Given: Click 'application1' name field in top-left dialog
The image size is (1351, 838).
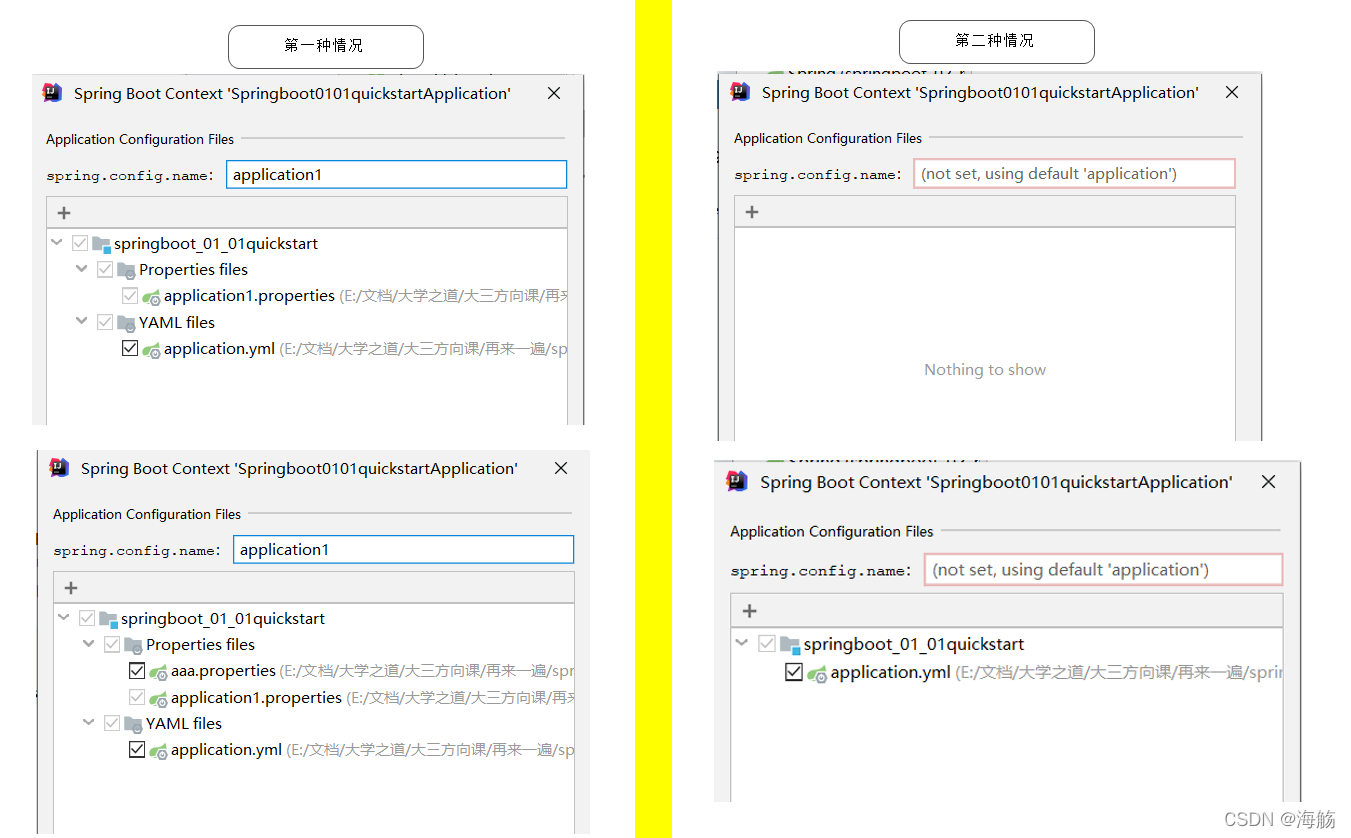Looking at the screenshot, I should click(x=396, y=174).
